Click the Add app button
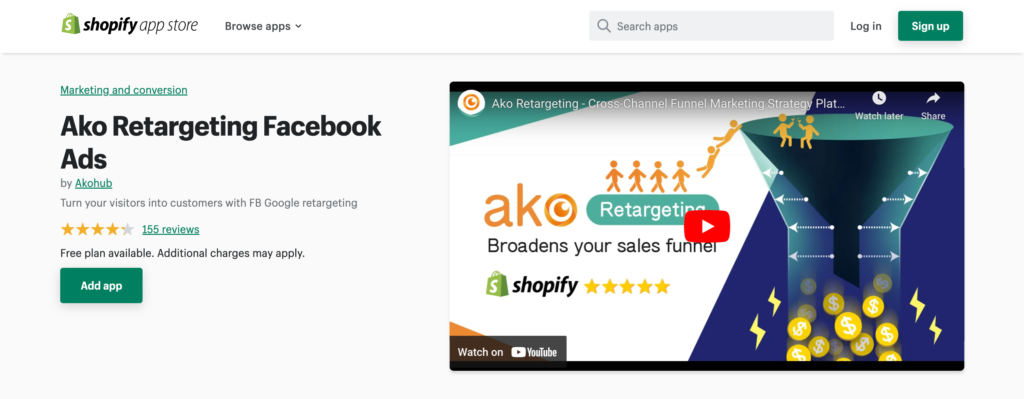 click(x=101, y=285)
